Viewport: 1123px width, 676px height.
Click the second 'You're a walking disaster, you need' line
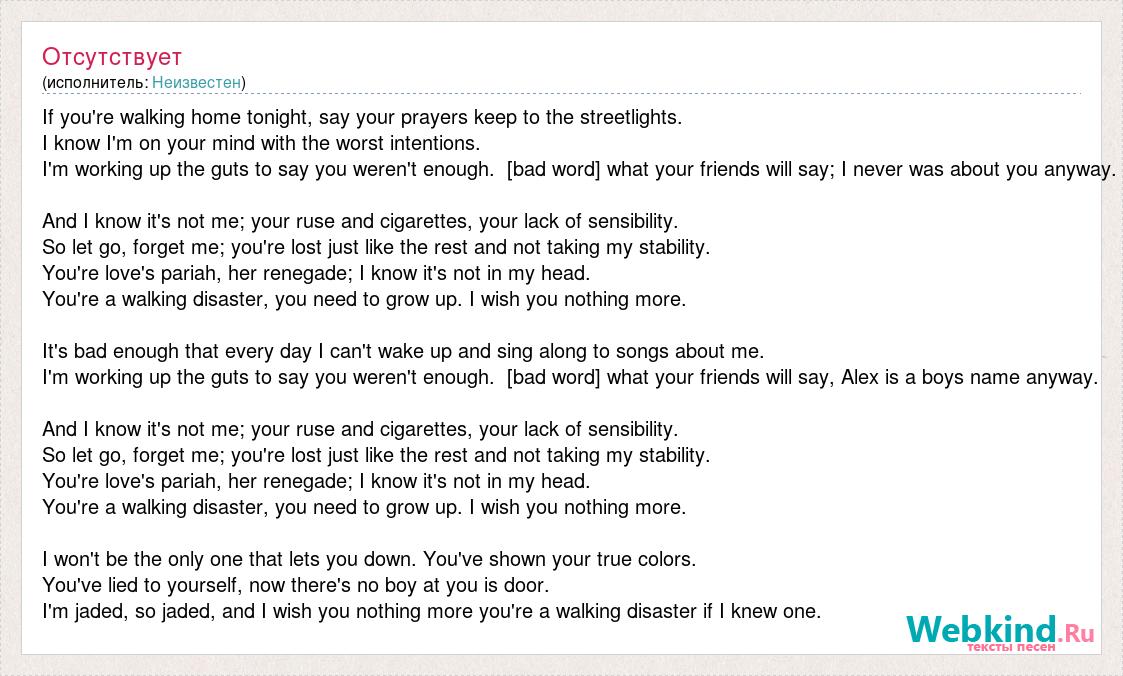(364, 508)
